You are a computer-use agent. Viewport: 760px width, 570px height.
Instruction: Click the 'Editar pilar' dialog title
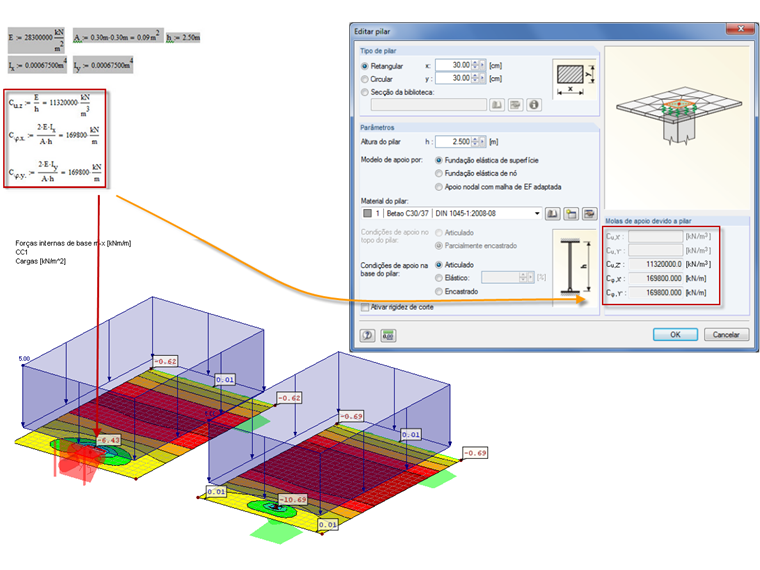[372, 32]
